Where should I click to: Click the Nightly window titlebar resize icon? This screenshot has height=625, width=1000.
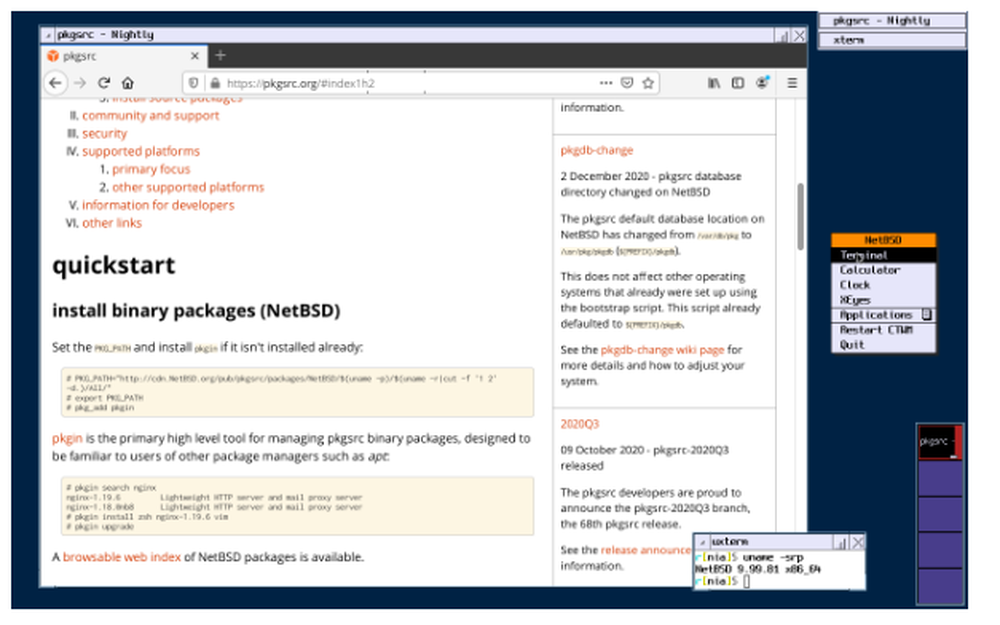pos(783,36)
